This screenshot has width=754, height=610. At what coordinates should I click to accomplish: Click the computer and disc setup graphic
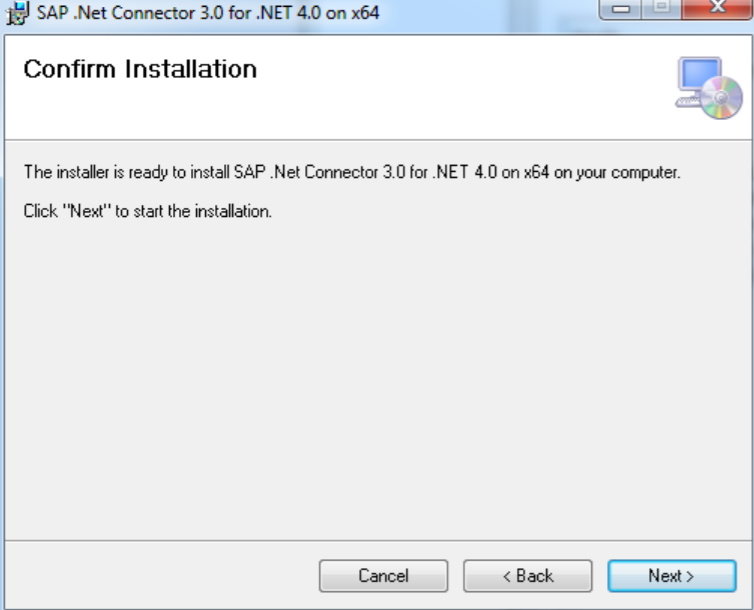coord(710,88)
